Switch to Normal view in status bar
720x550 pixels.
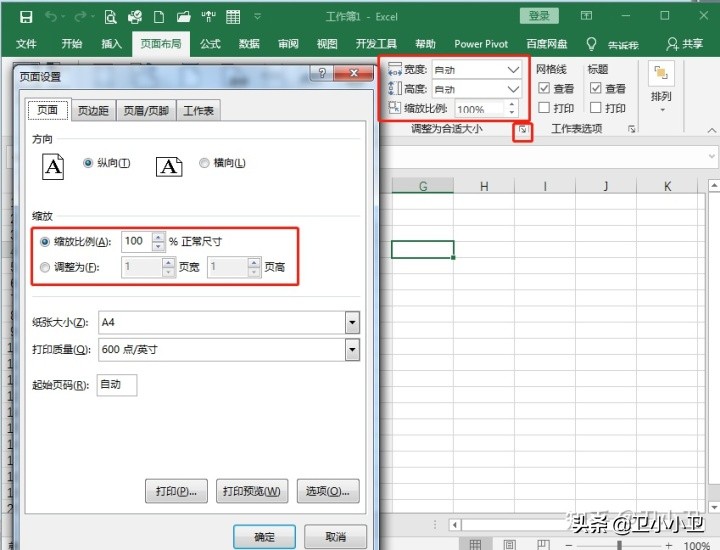coord(475,544)
